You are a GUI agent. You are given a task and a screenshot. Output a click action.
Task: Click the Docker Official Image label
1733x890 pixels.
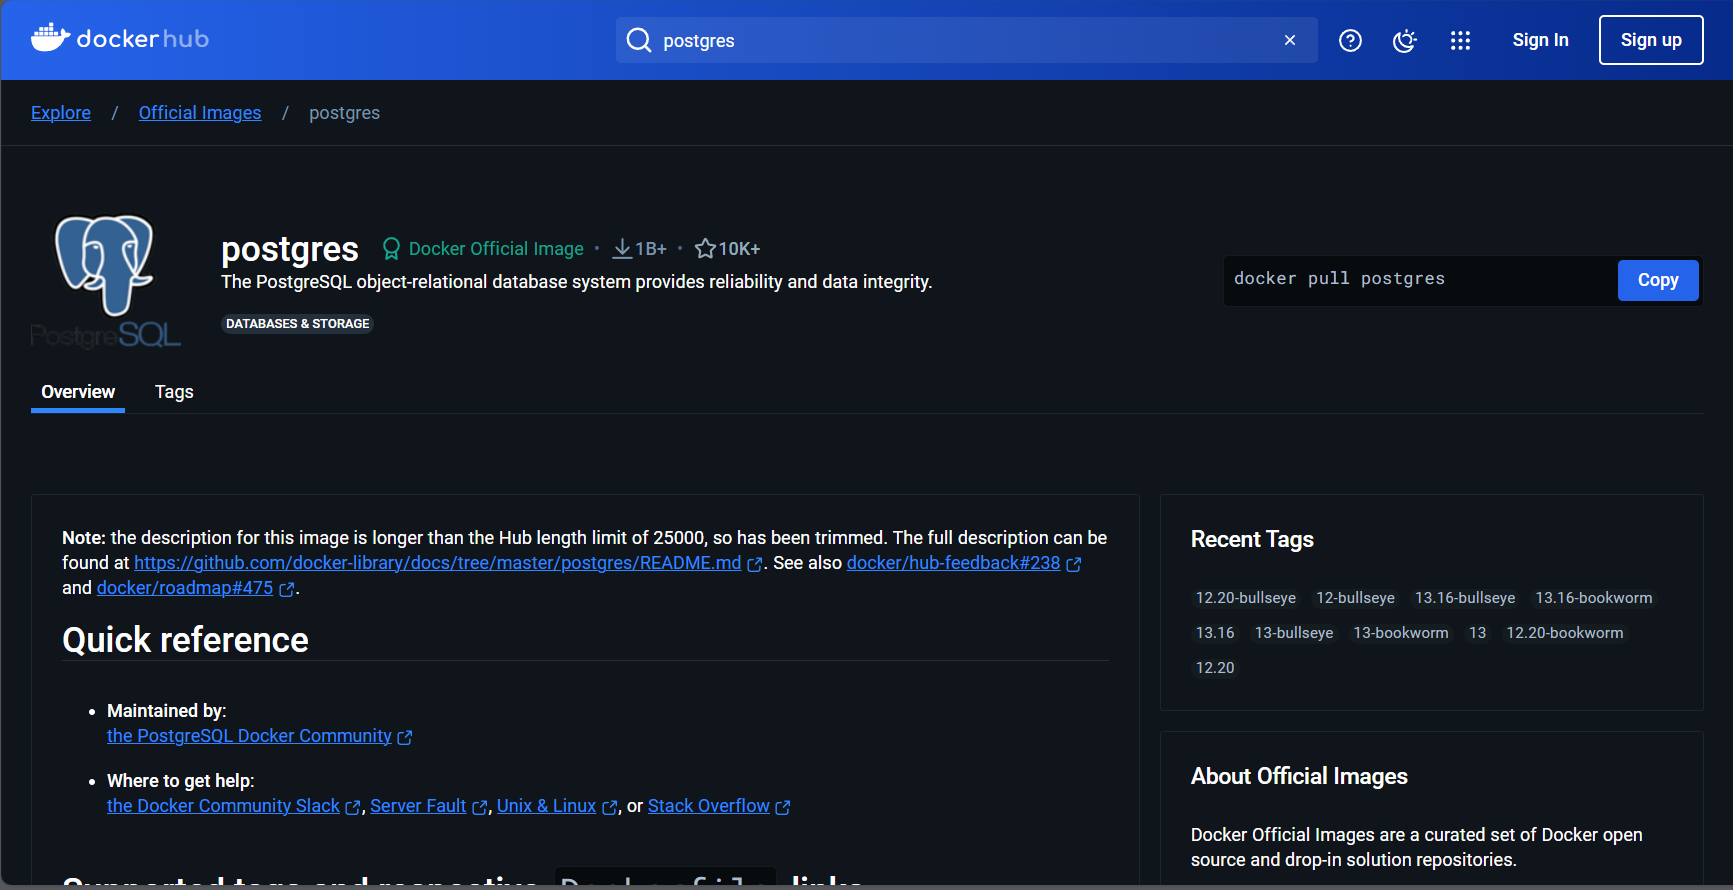[x=496, y=249]
